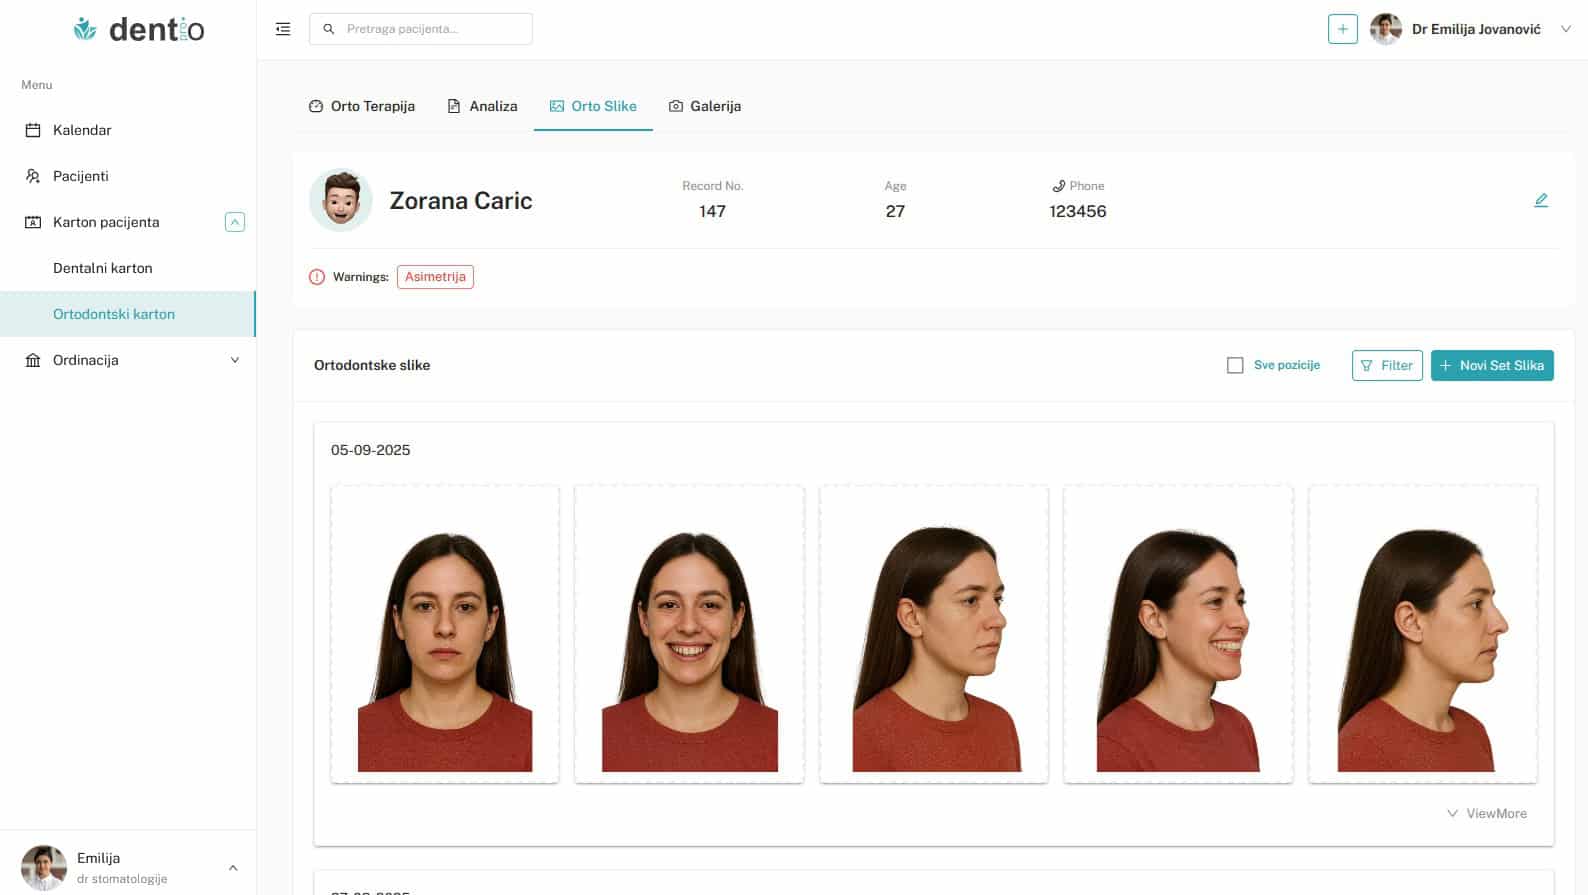
Task: Click the plus icon in top header
Action: (x=1342, y=29)
